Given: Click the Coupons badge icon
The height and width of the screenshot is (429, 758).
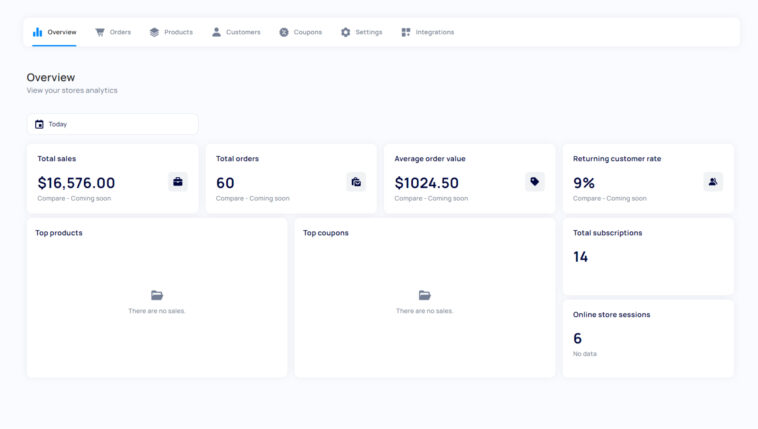Looking at the screenshot, I should pos(284,32).
